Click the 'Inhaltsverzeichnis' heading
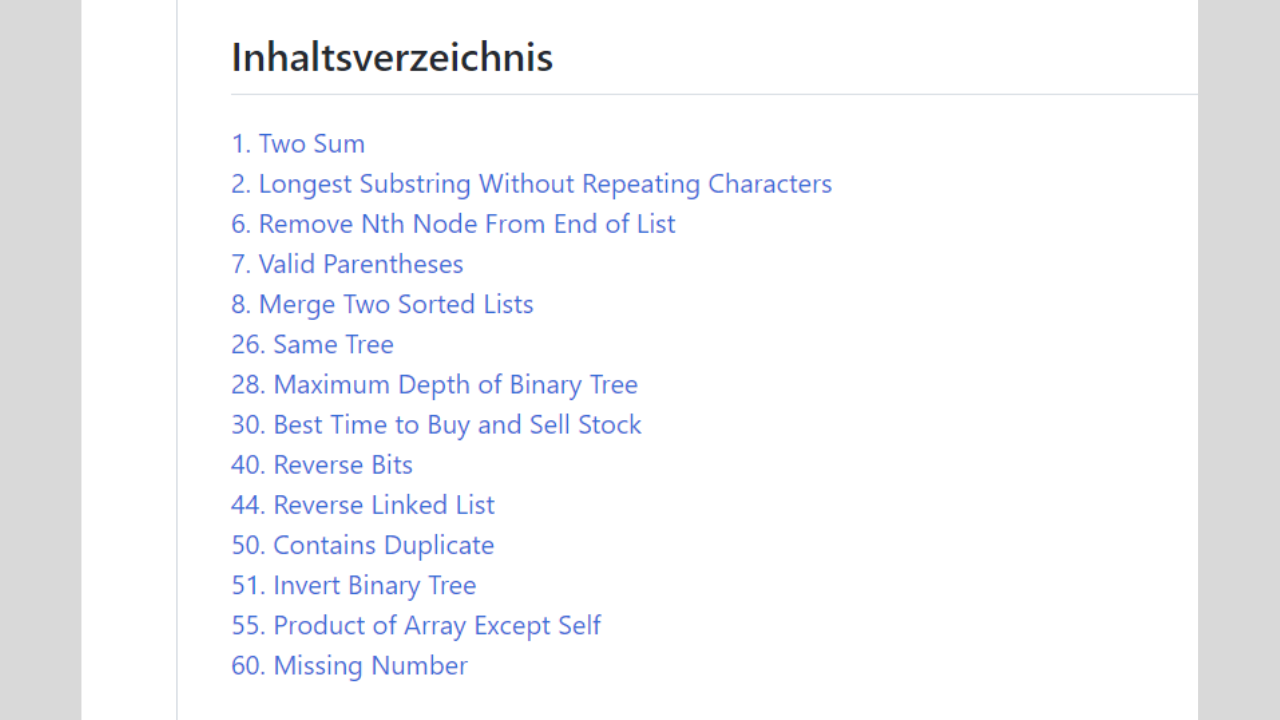 coord(392,57)
